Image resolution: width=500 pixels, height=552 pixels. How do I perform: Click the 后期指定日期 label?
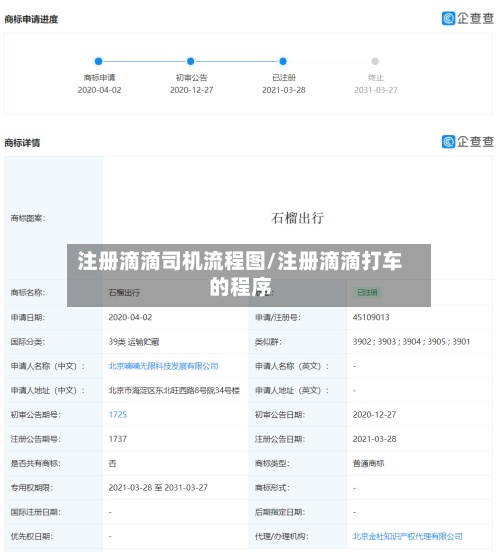(x=280, y=512)
